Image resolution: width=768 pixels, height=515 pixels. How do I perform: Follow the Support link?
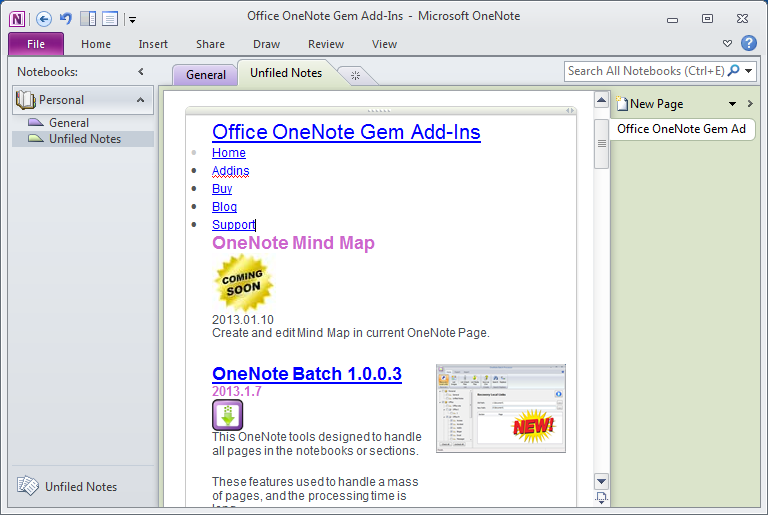(234, 225)
